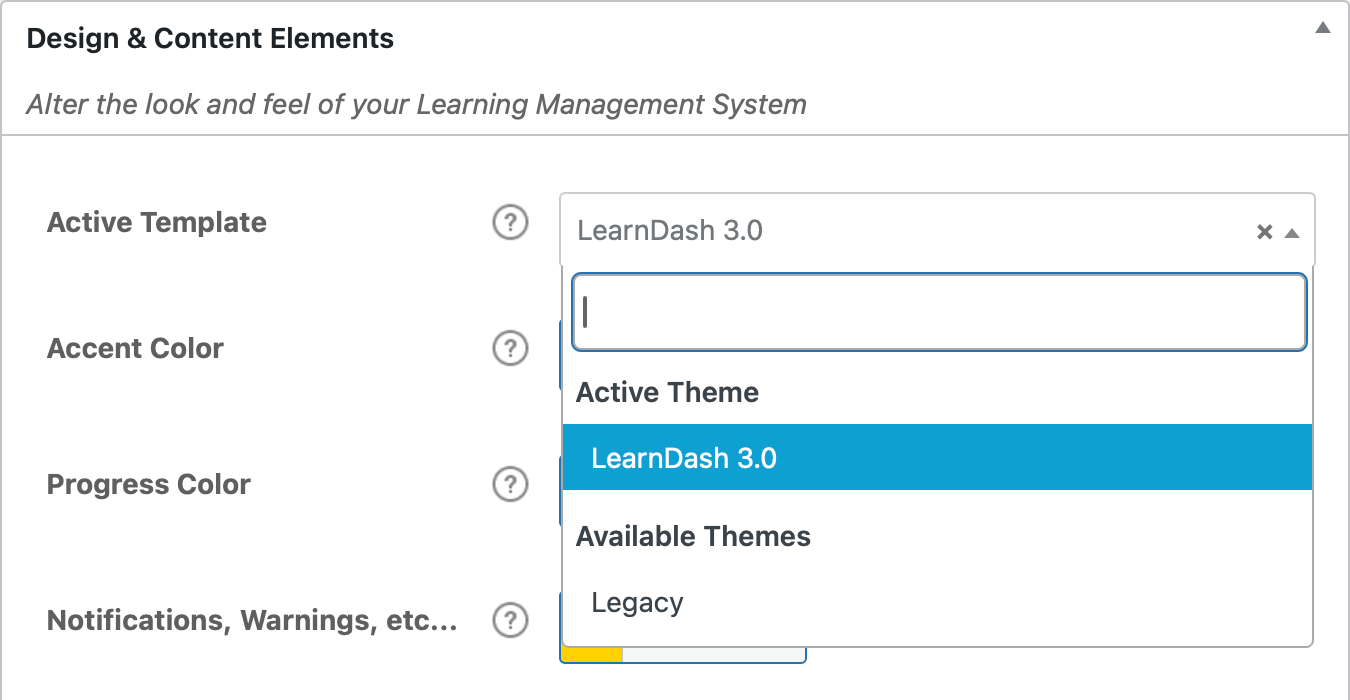Click the Progress Color field label

[x=149, y=484]
